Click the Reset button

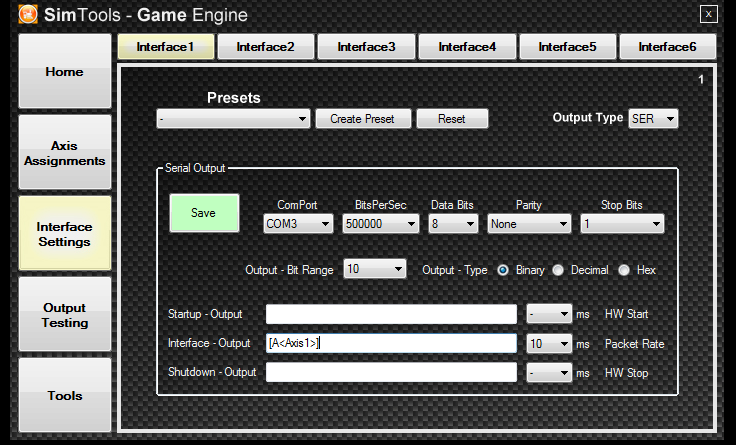(452, 119)
